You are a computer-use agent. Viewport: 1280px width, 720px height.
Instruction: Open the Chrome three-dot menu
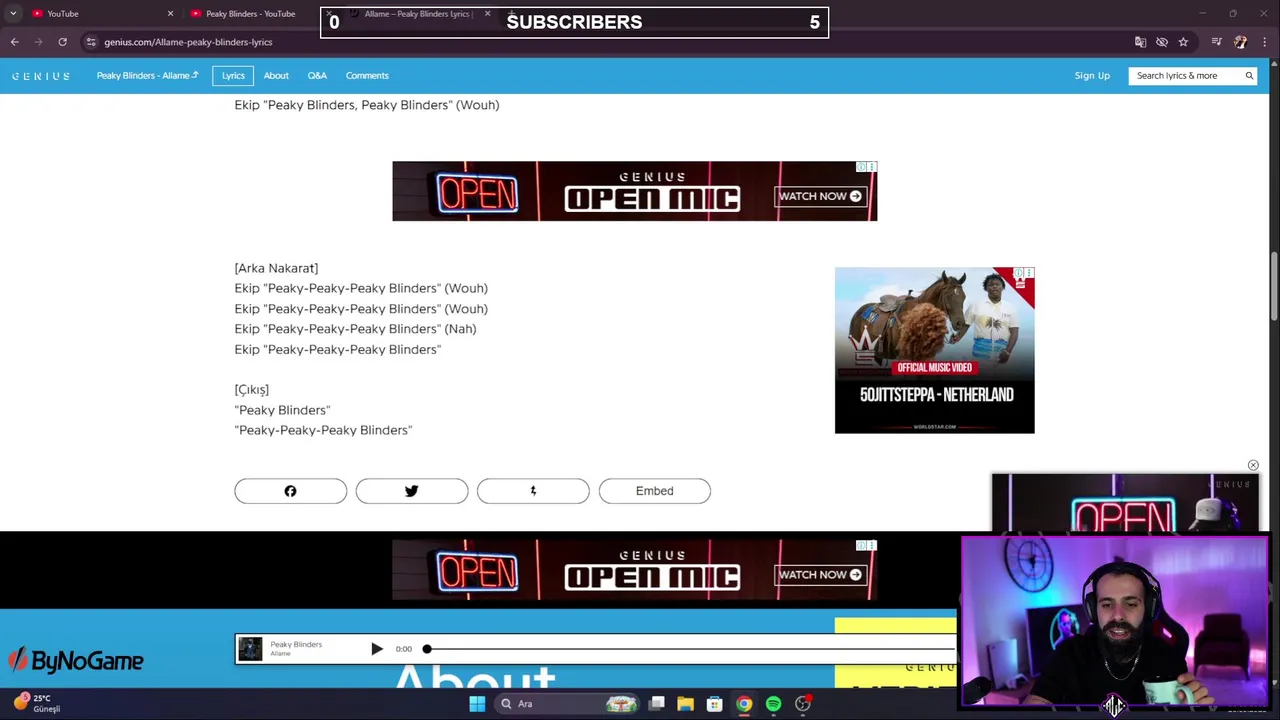(1265, 42)
